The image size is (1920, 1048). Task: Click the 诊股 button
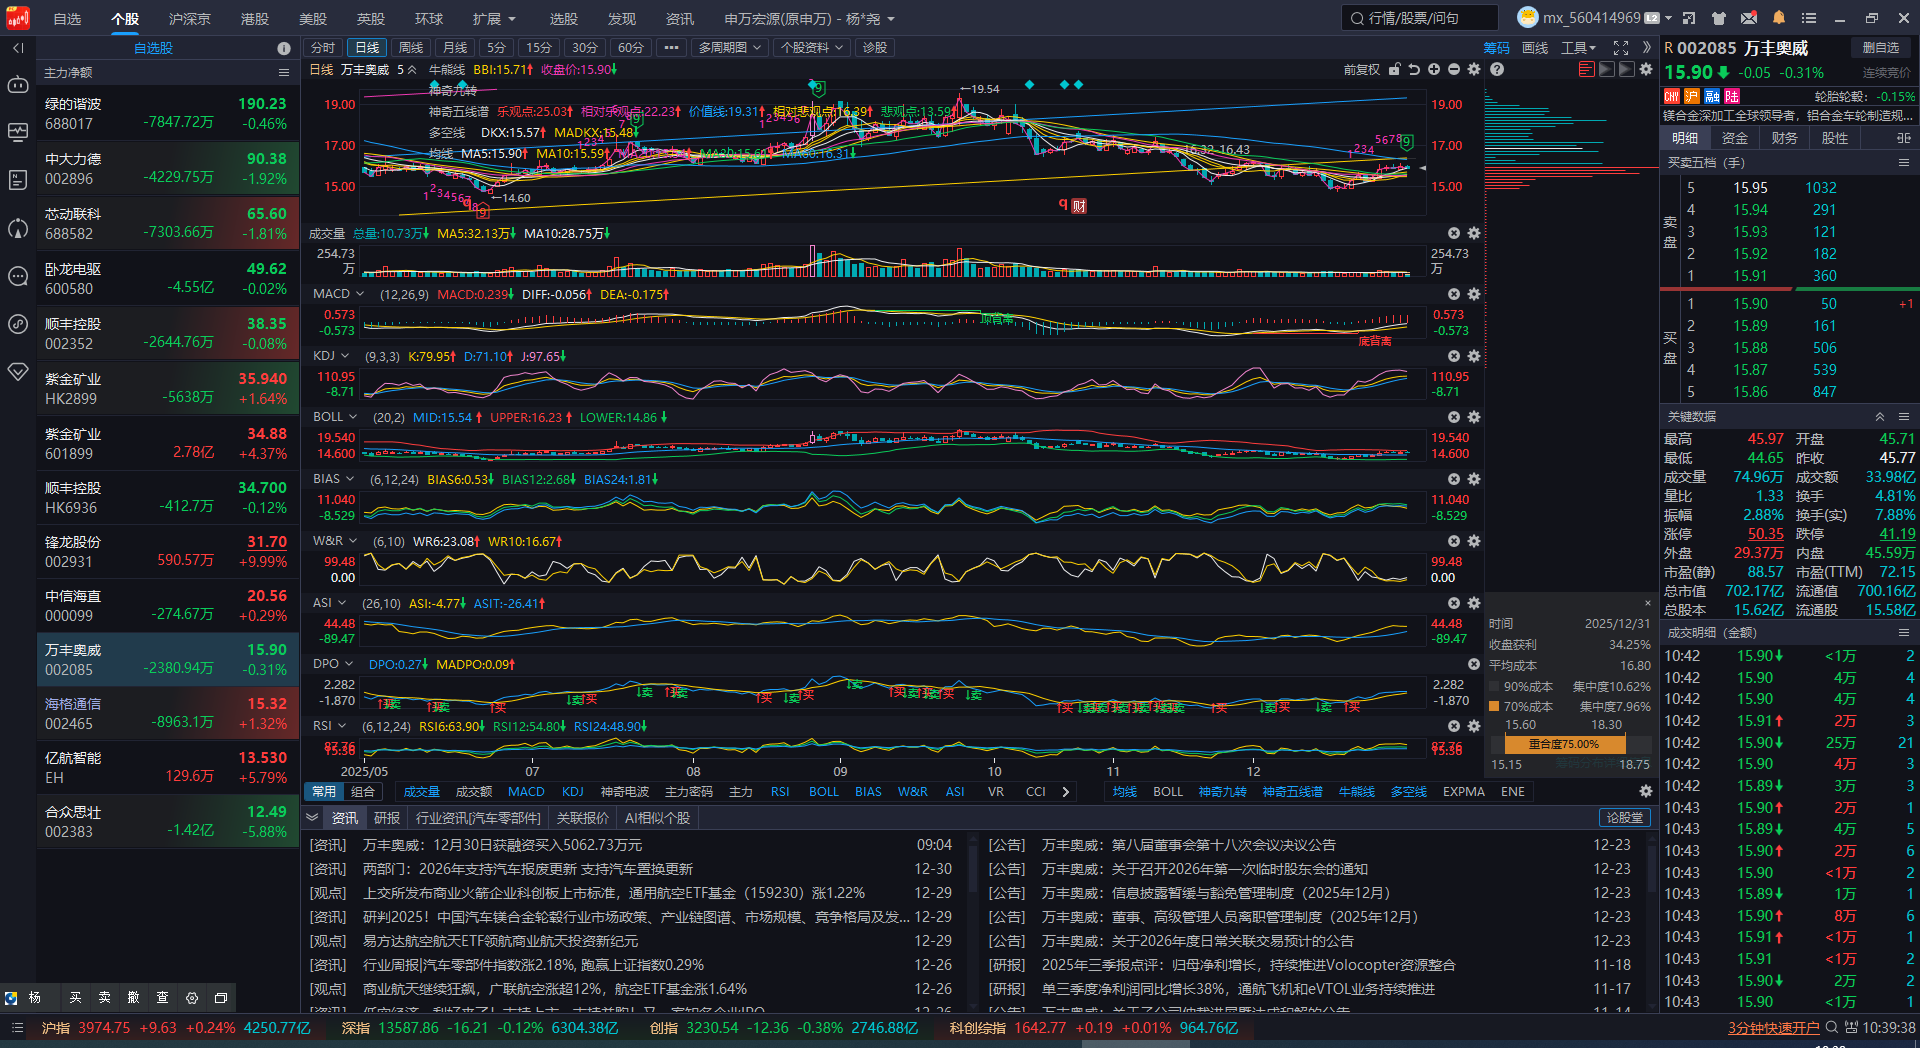(875, 48)
